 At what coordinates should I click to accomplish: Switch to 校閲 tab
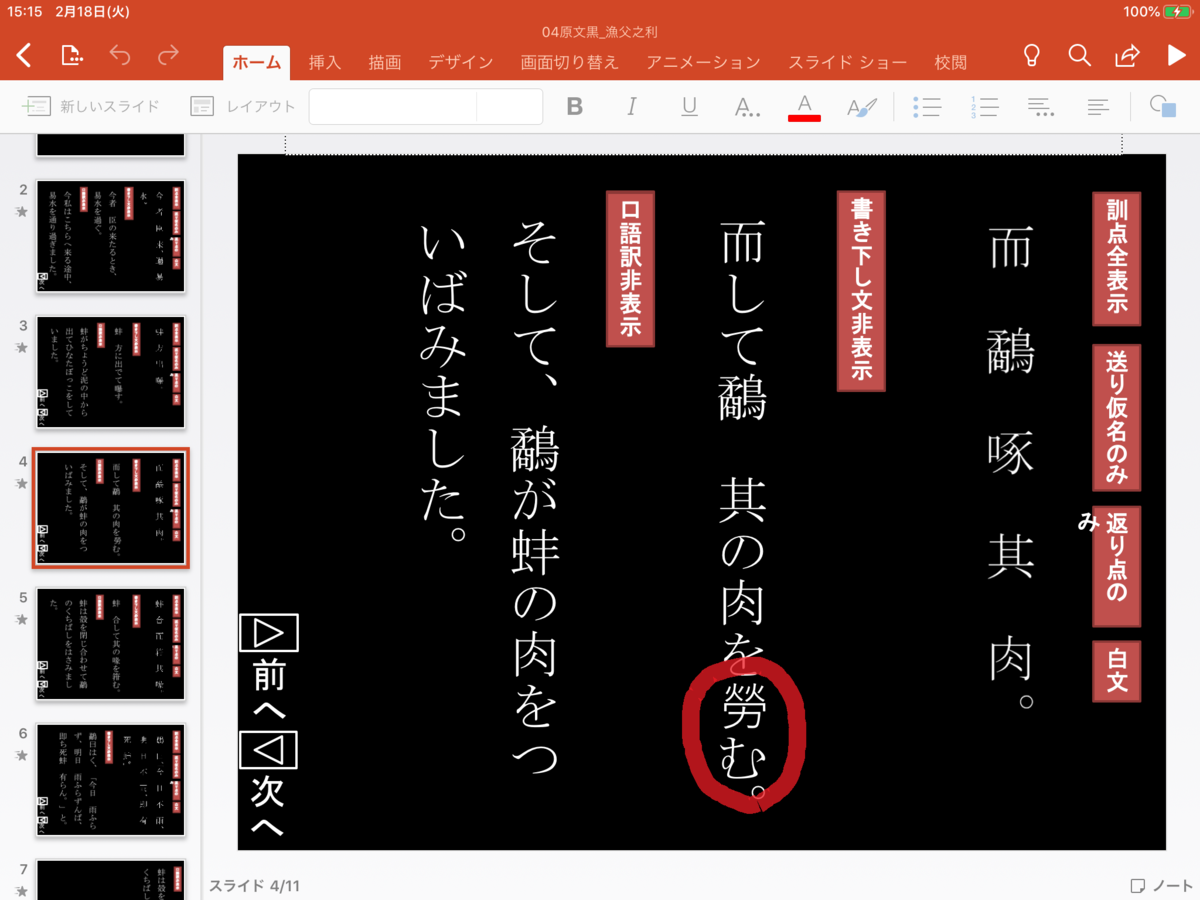click(x=951, y=62)
